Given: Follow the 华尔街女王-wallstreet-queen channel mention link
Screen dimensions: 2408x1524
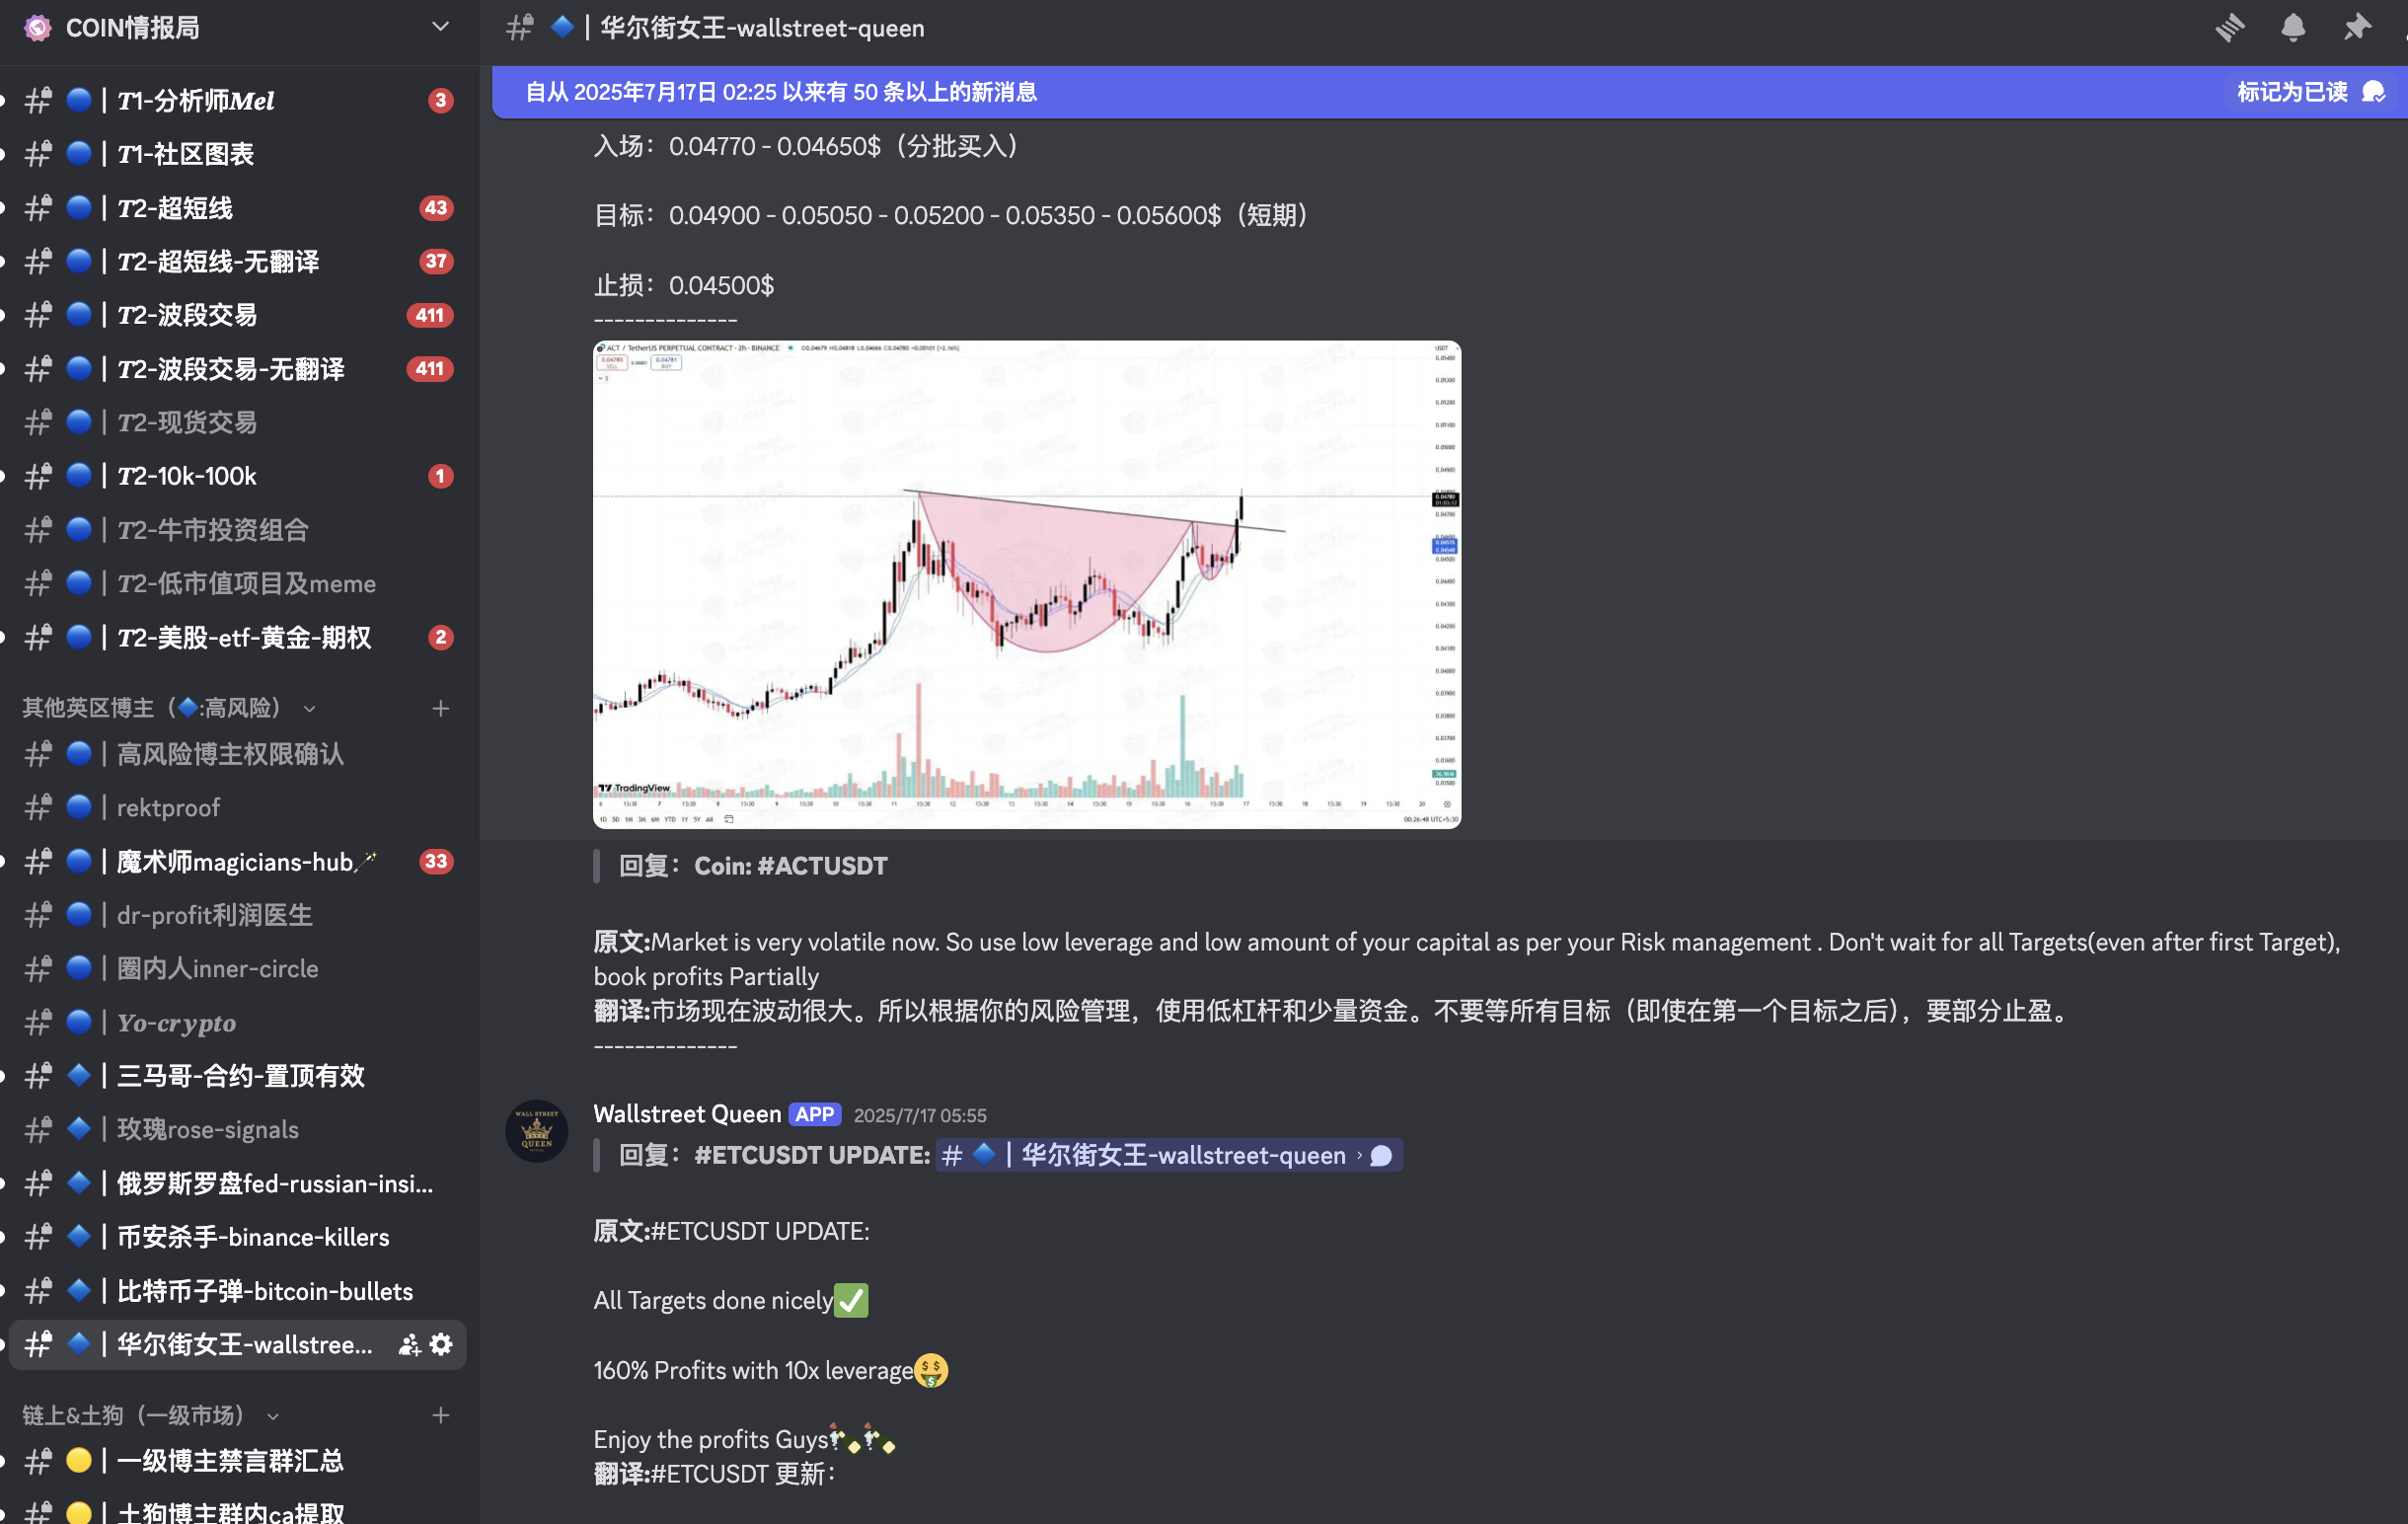Looking at the screenshot, I should pos(1168,1155).
